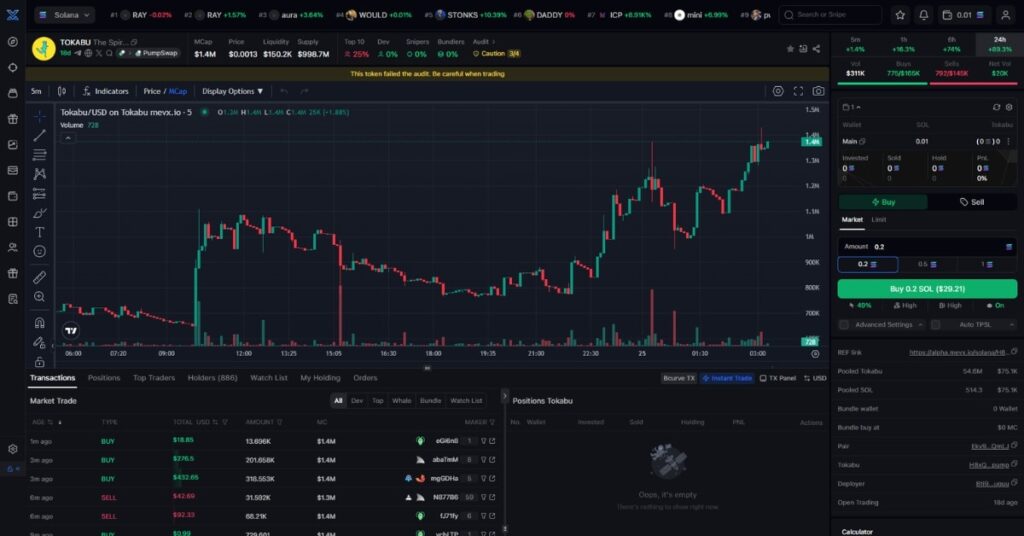Open the Solana network dropdown

(x=65, y=14)
